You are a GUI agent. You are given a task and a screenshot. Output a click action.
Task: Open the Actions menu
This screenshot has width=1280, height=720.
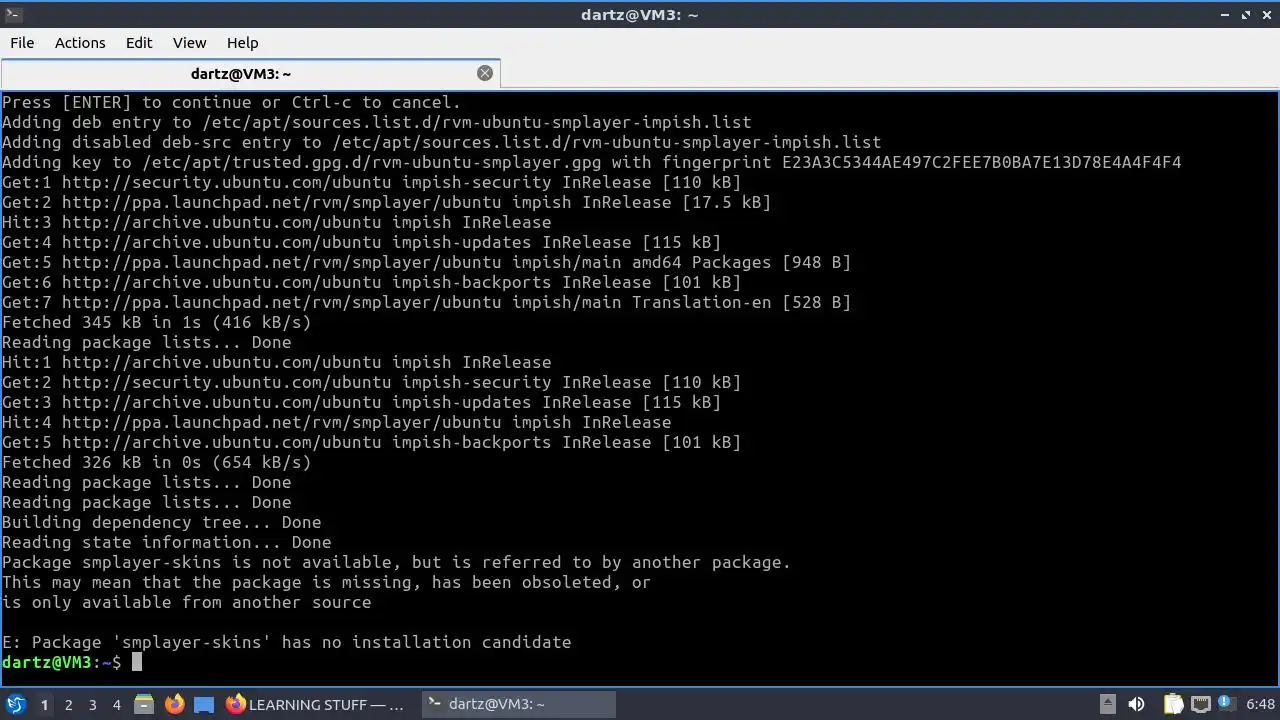[x=80, y=43]
